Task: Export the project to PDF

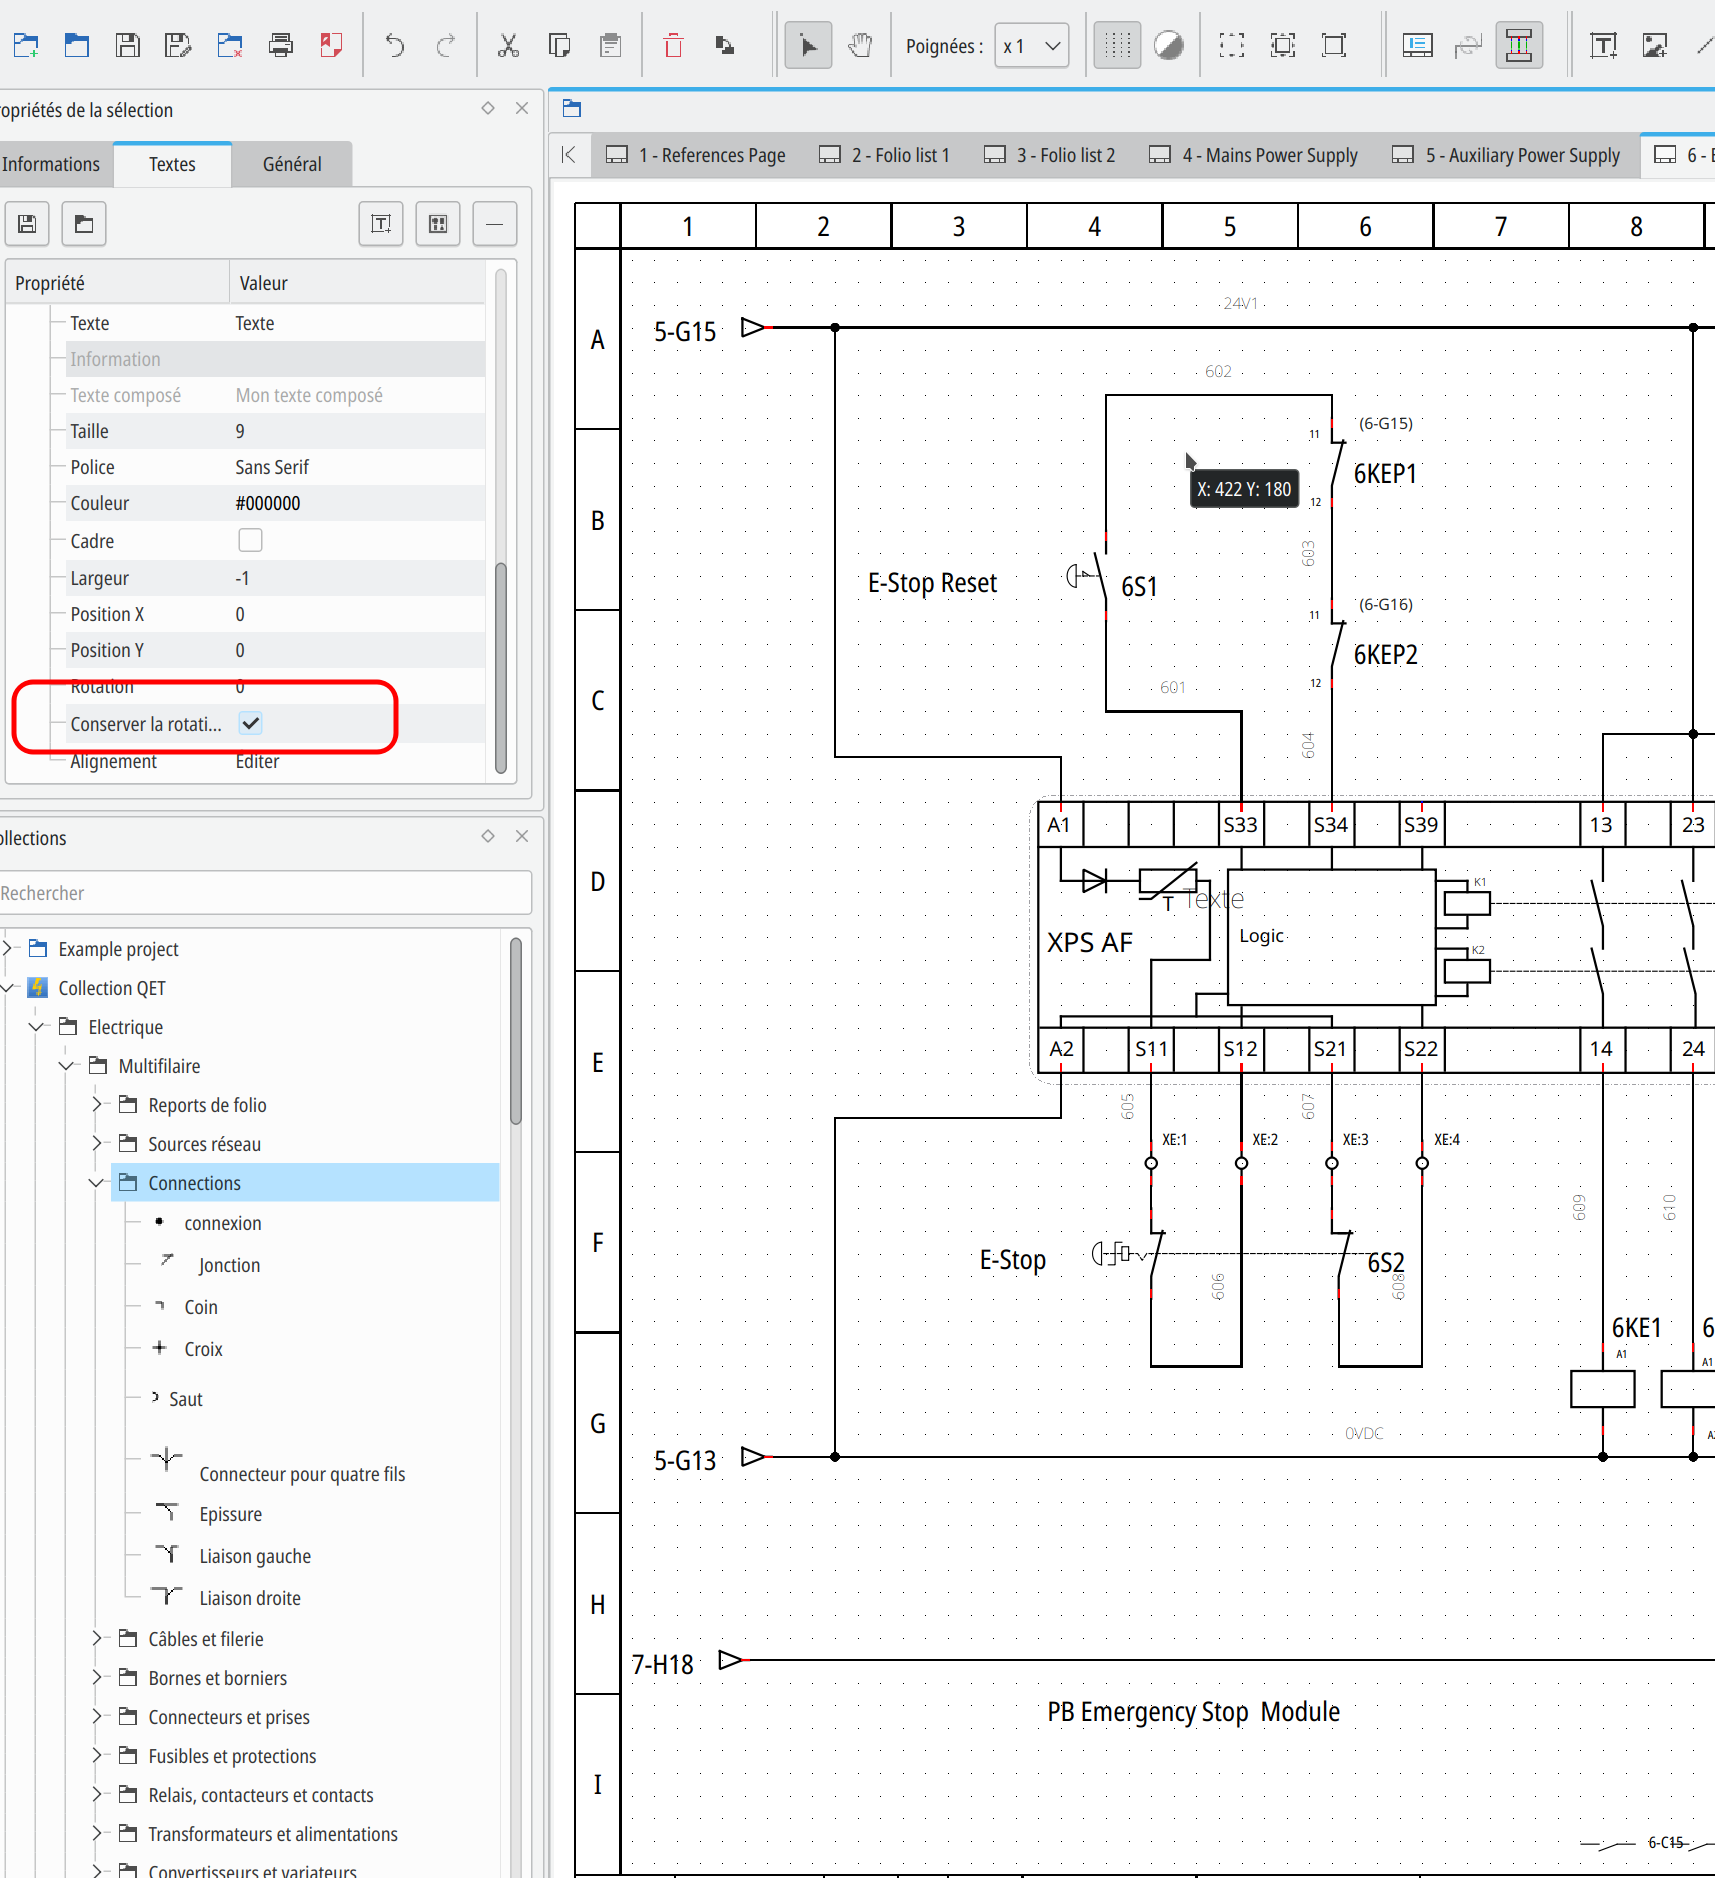Action: (332, 45)
